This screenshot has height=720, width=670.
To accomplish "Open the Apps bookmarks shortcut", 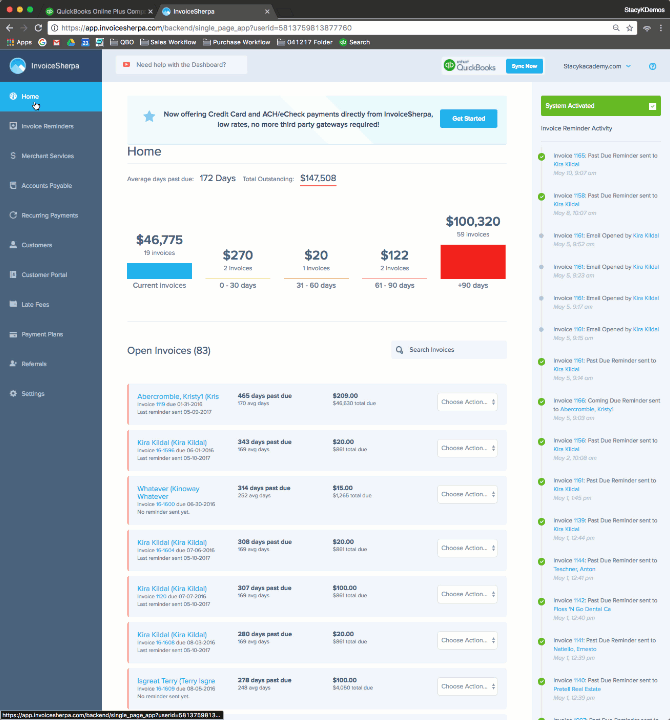I will click(x=19, y=42).
